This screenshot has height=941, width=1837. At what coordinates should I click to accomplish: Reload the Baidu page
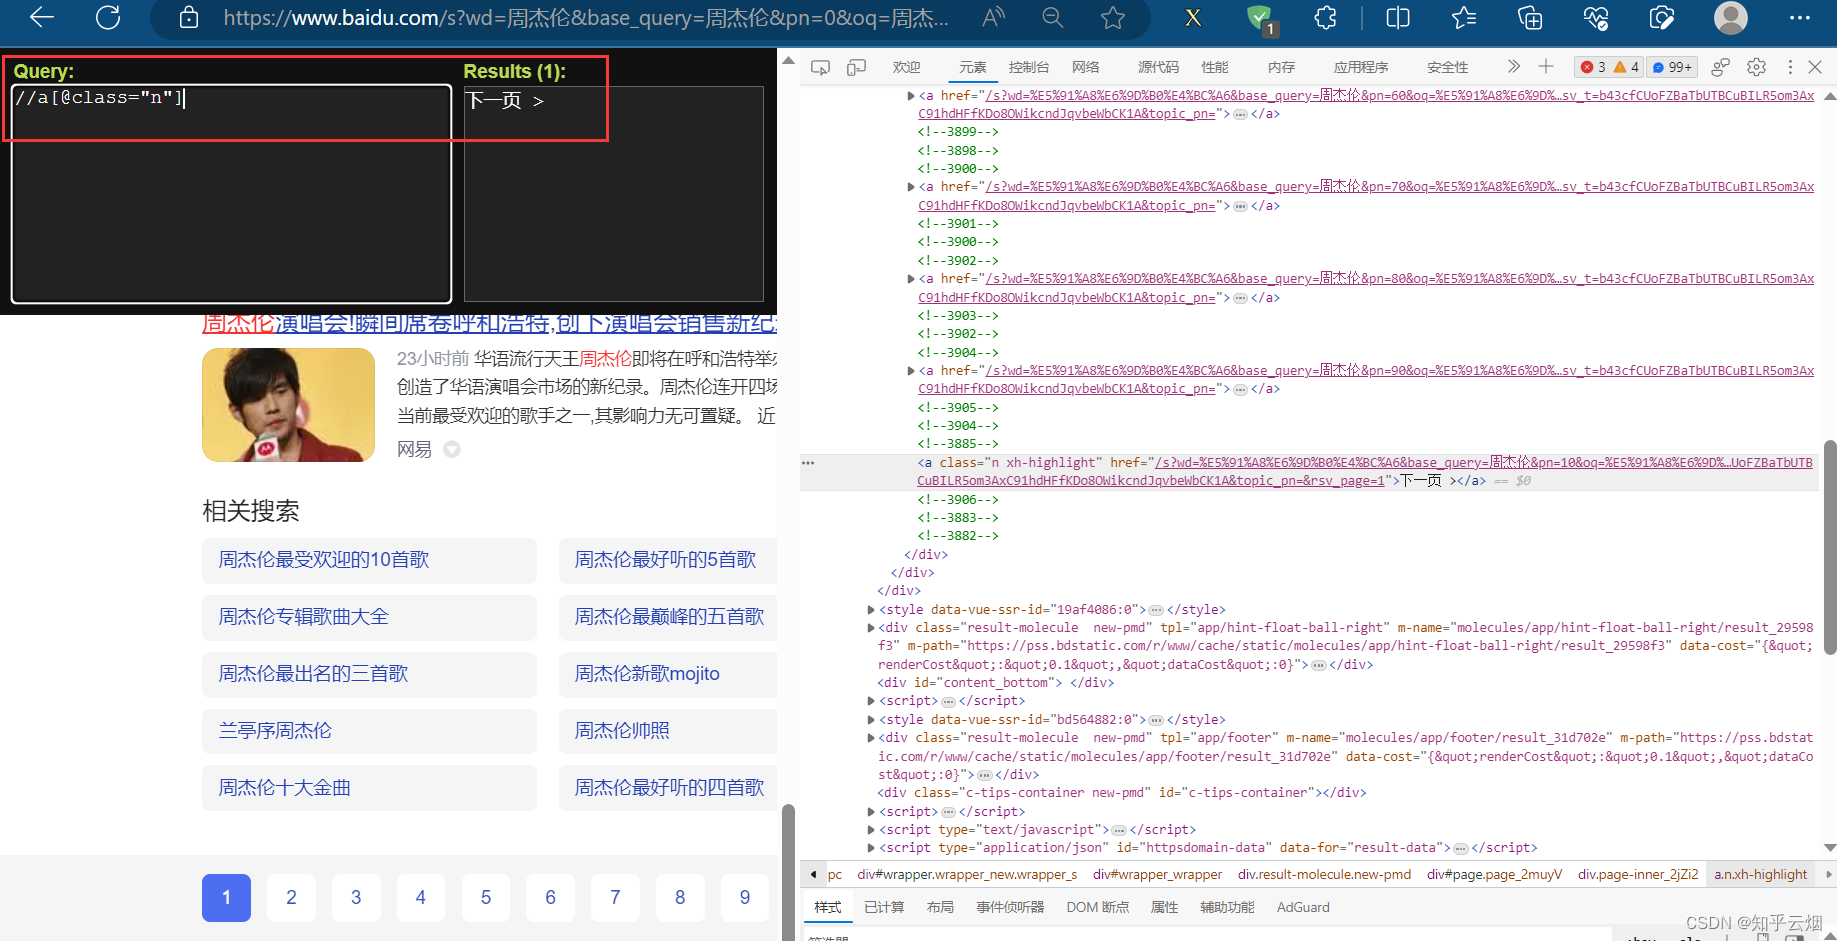[x=108, y=17]
